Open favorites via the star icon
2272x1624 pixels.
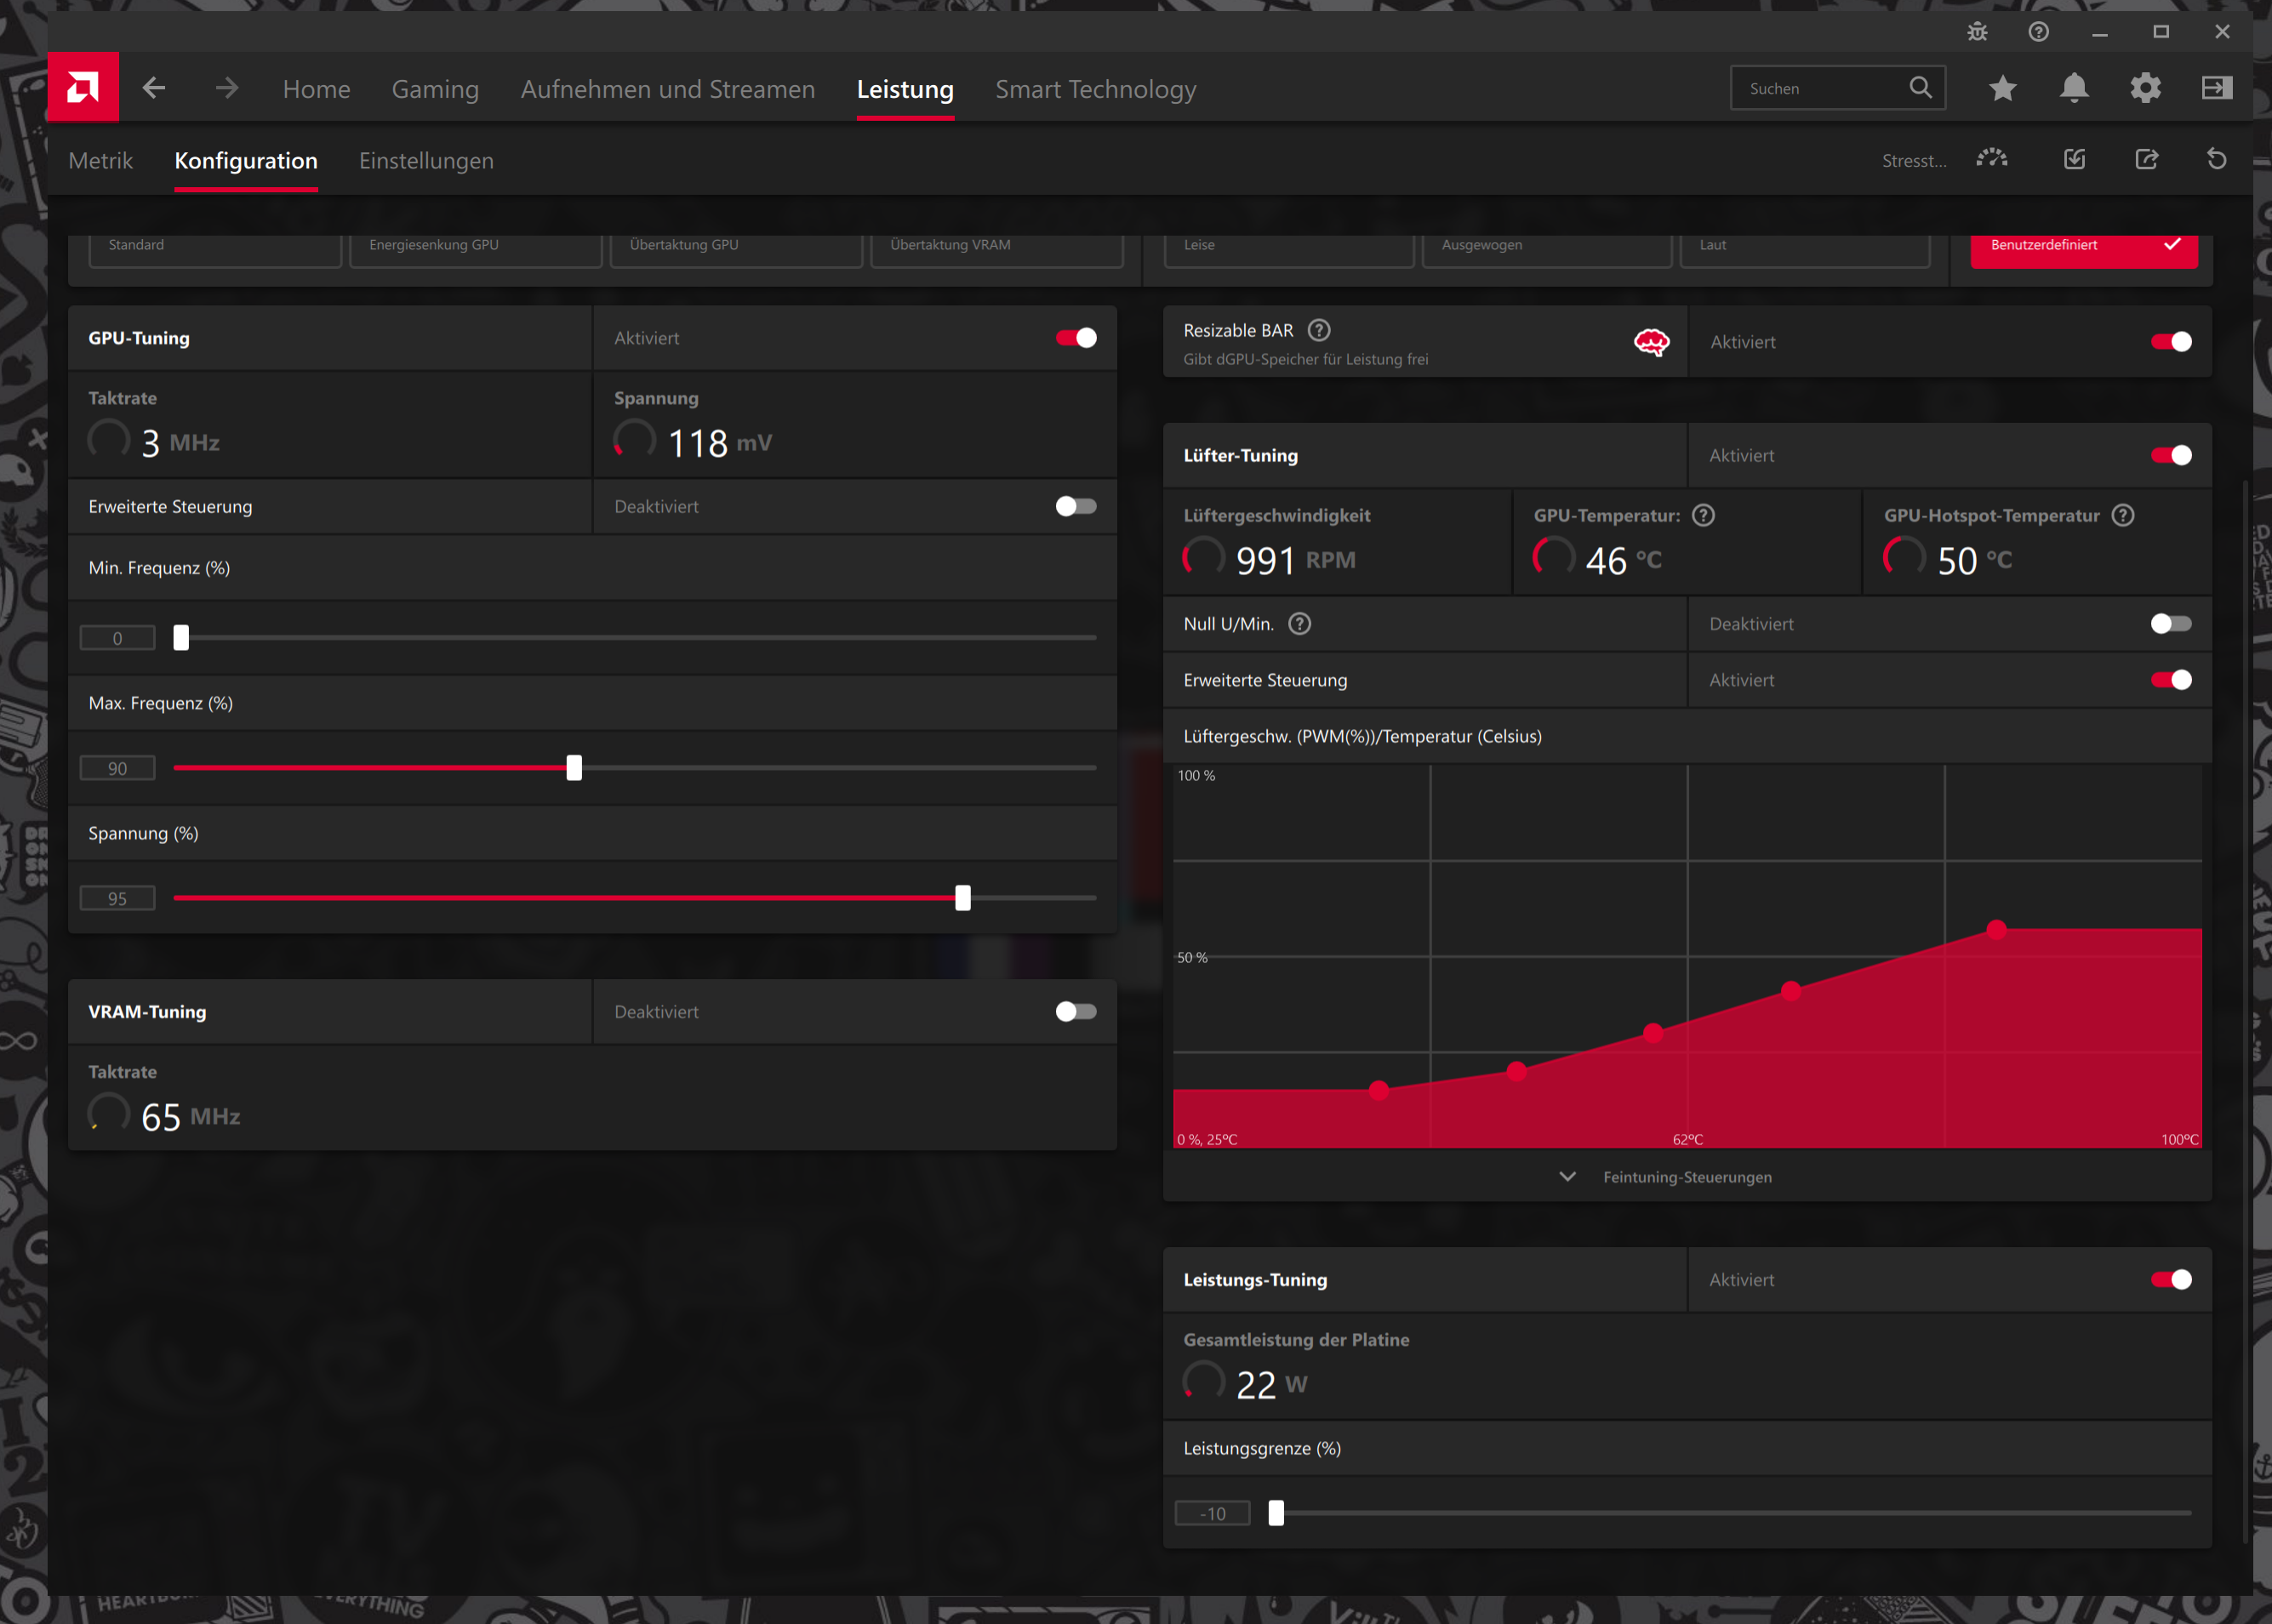point(2002,88)
